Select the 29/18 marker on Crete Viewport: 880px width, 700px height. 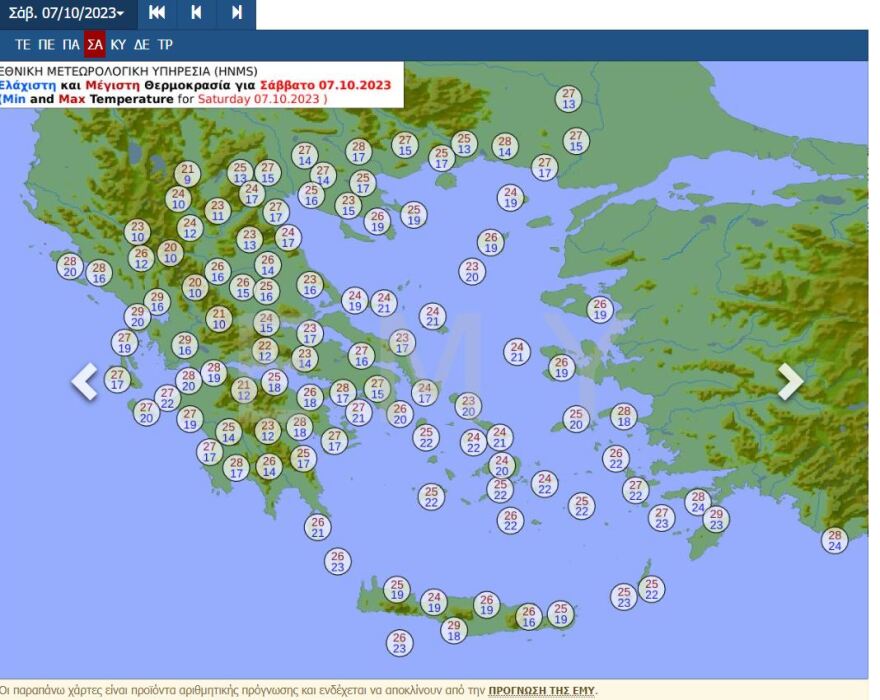[x=454, y=630]
